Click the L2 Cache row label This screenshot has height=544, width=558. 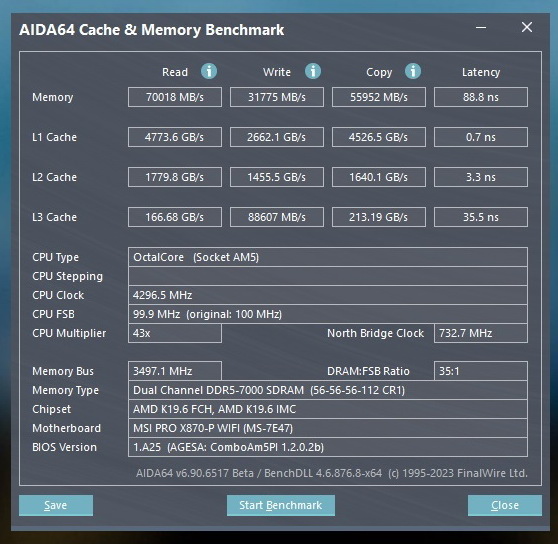click(54, 177)
